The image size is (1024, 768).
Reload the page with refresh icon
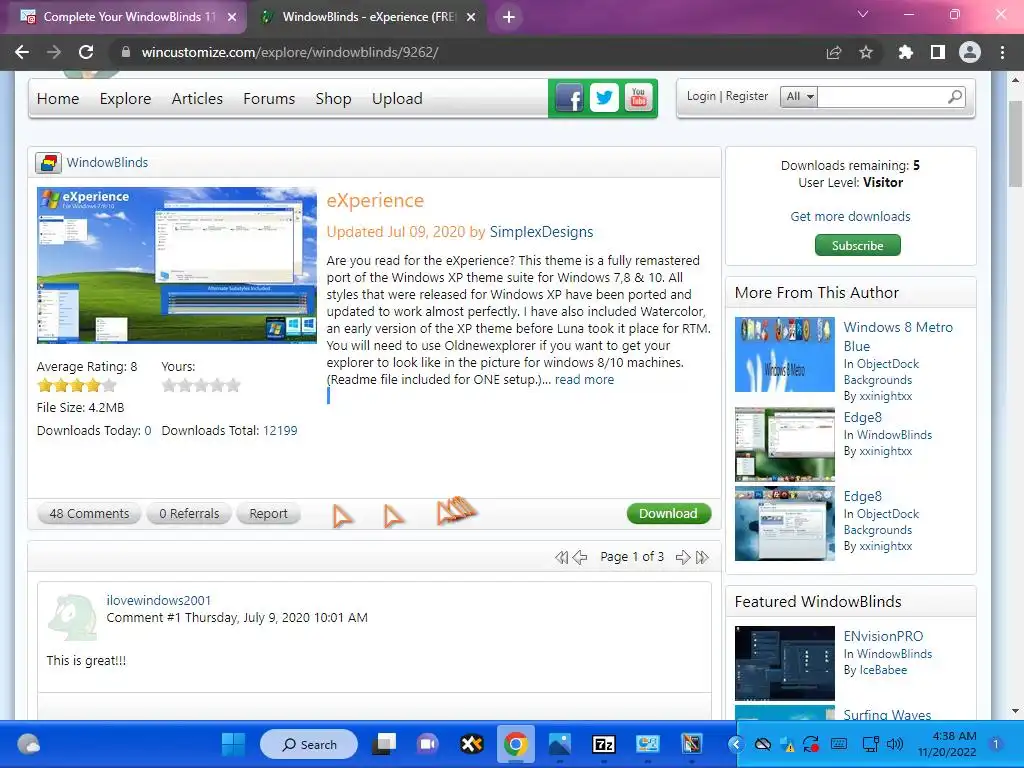click(86, 52)
